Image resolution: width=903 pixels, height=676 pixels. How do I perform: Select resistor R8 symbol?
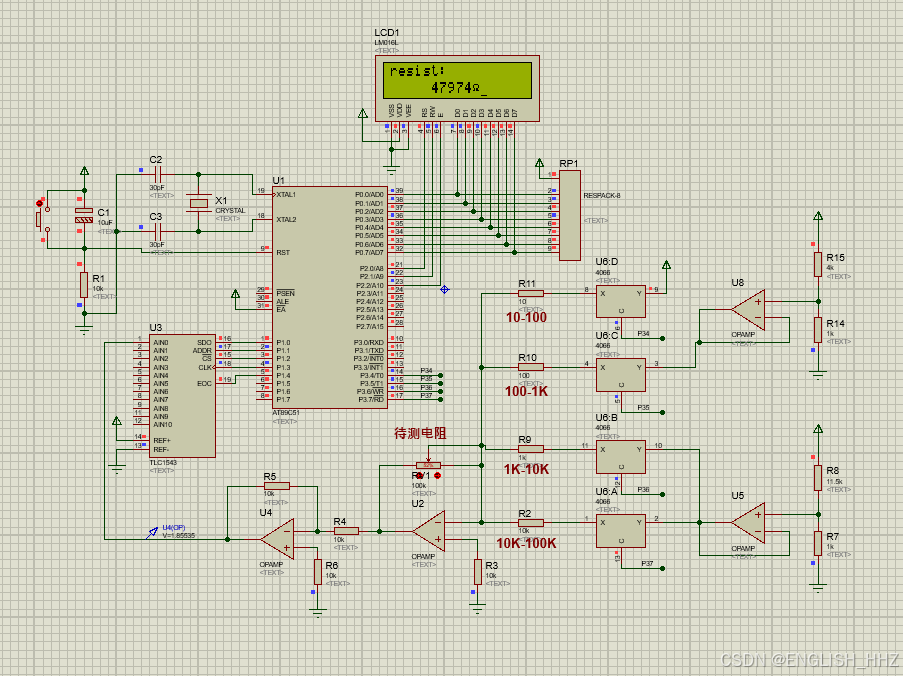[x=818, y=477]
